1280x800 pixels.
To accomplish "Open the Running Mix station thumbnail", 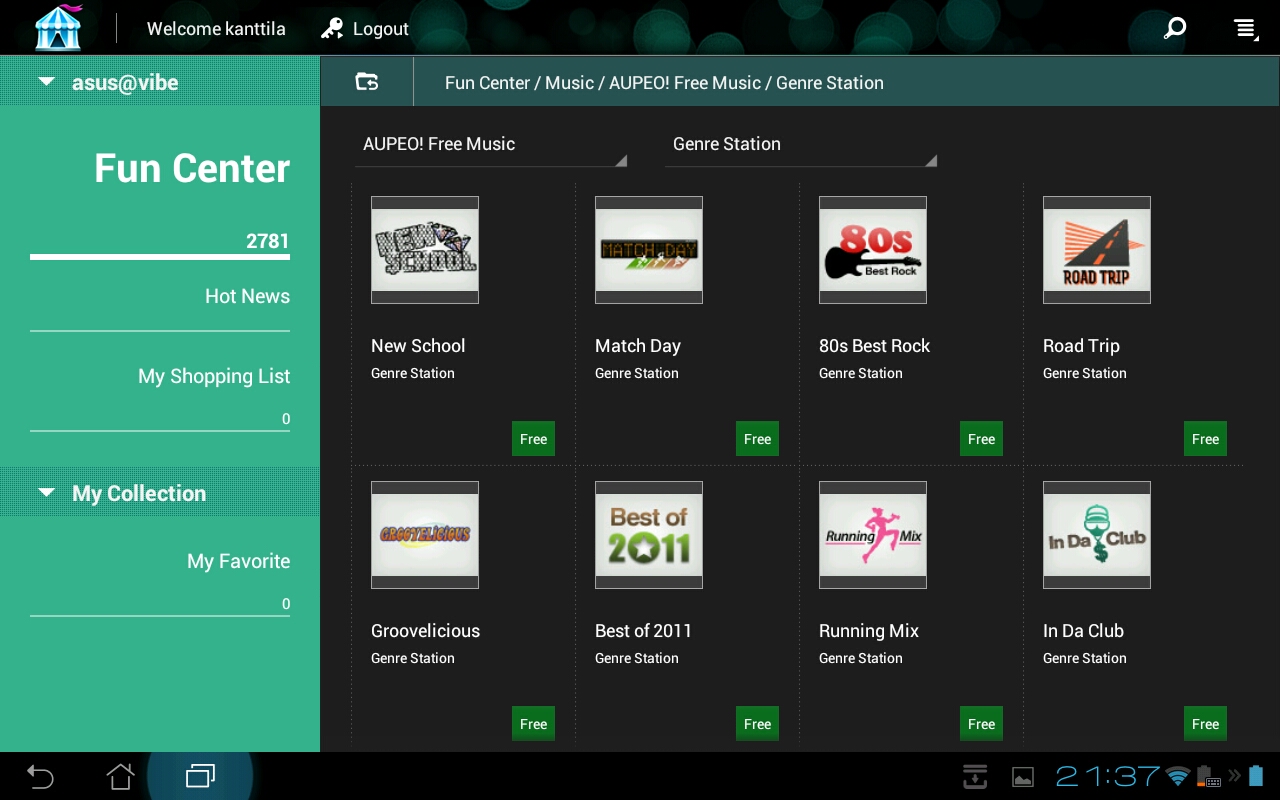I will (x=873, y=535).
